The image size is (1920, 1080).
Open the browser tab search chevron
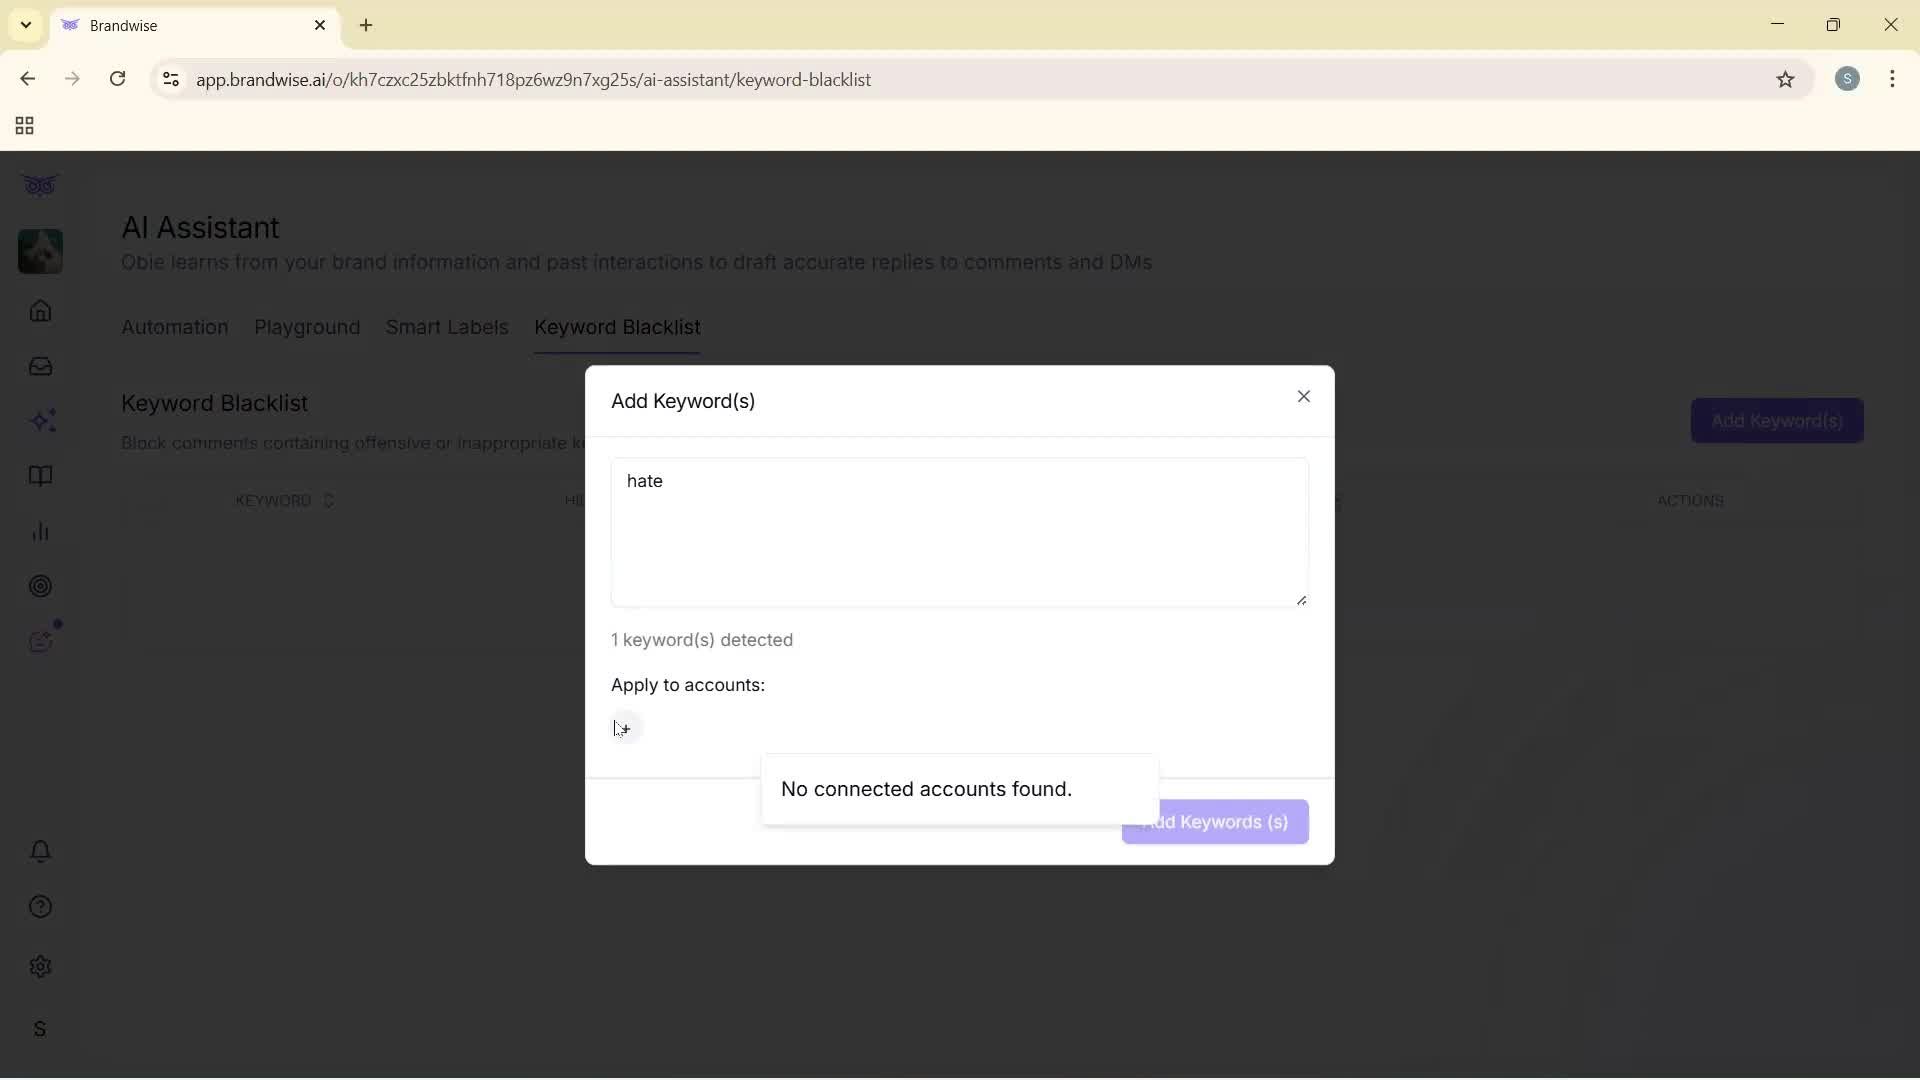pos(24,25)
